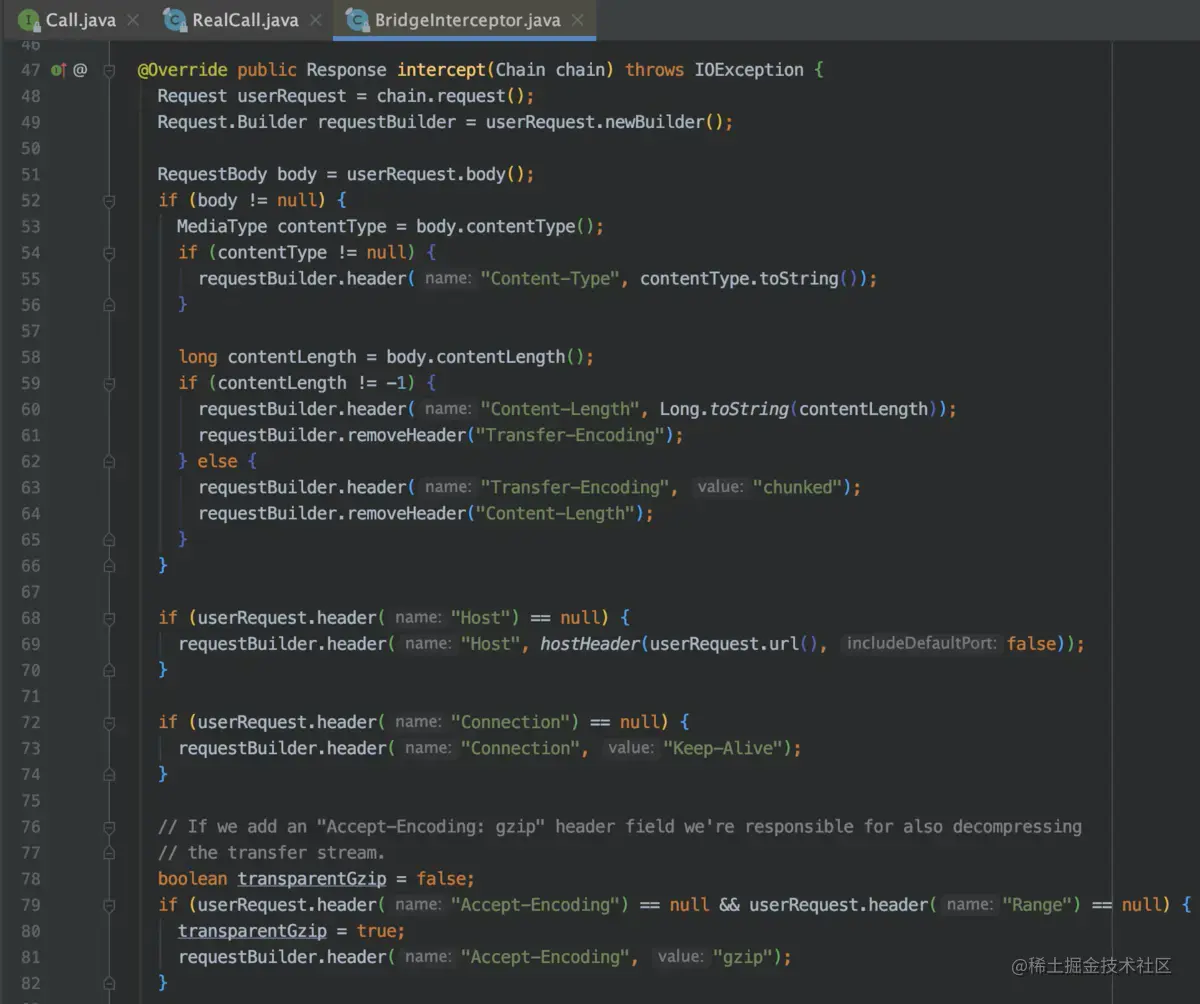The height and width of the screenshot is (1004, 1200).
Task: Fold the comment block starting on line 76
Action: coord(109,827)
